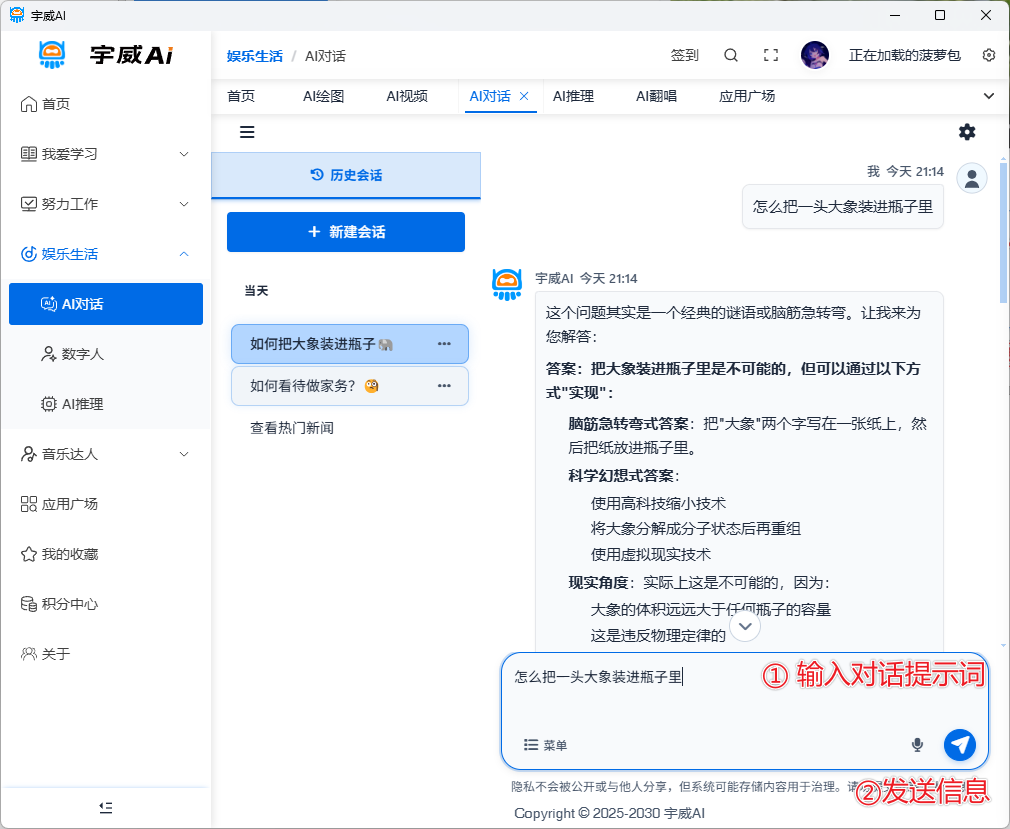Activate microphone voice input icon
Viewport: 1010px width, 829px height.
pyautogui.click(x=917, y=745)
